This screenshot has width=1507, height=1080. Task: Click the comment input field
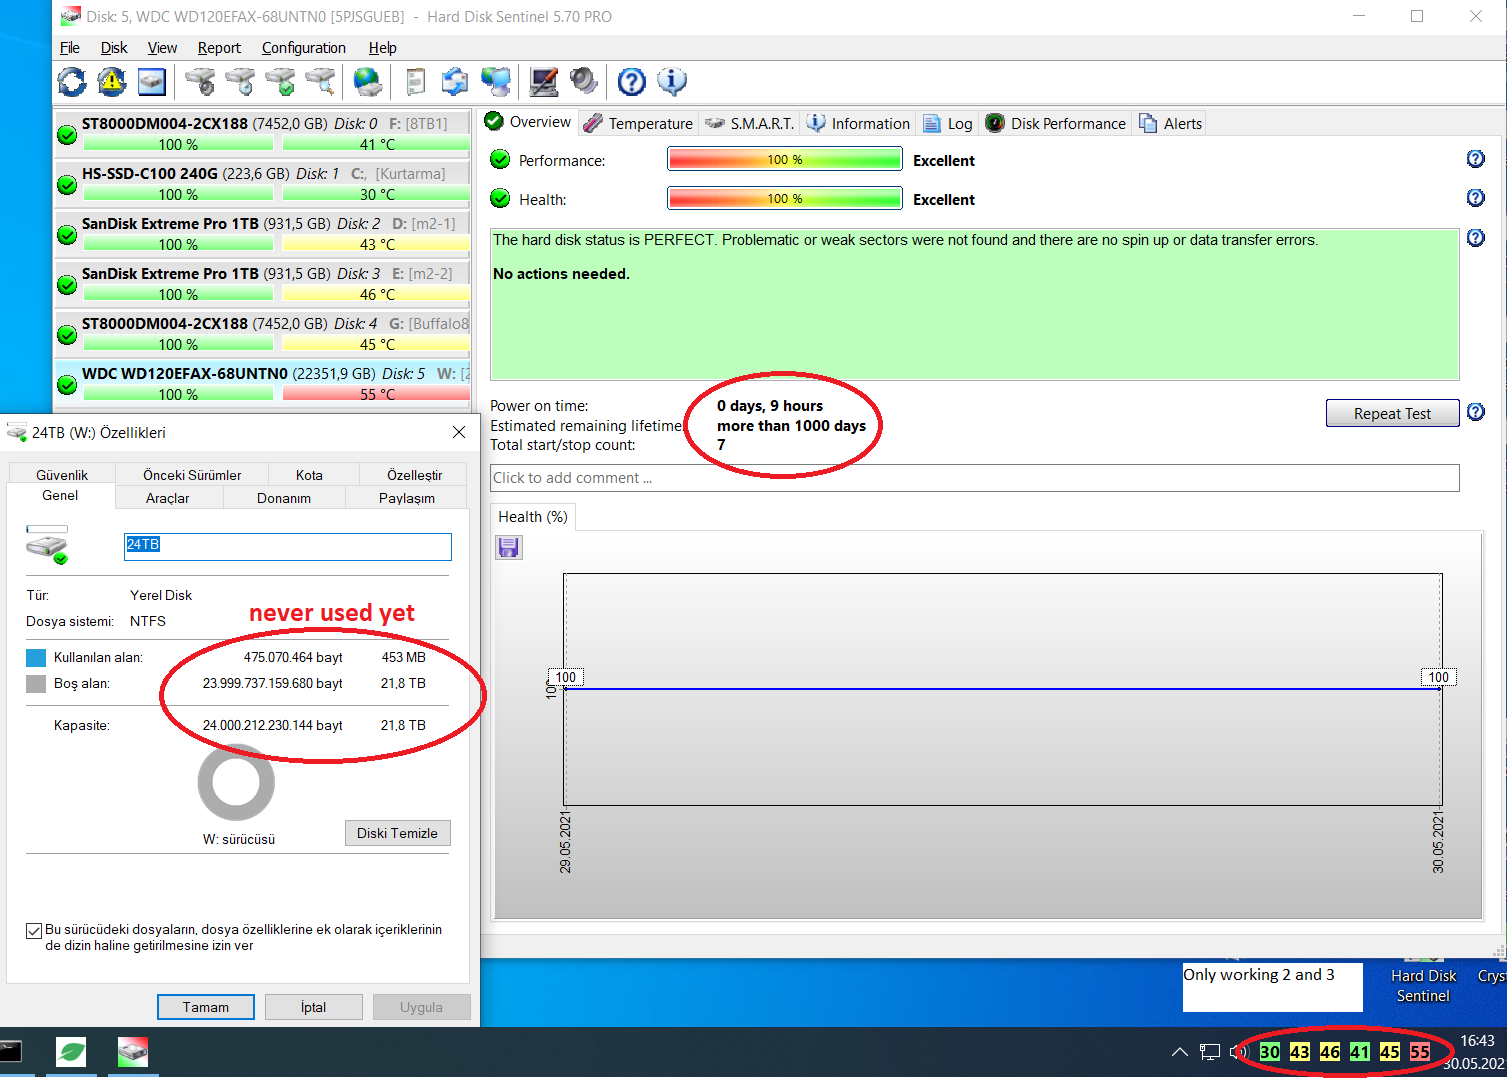tap(974, 478)
